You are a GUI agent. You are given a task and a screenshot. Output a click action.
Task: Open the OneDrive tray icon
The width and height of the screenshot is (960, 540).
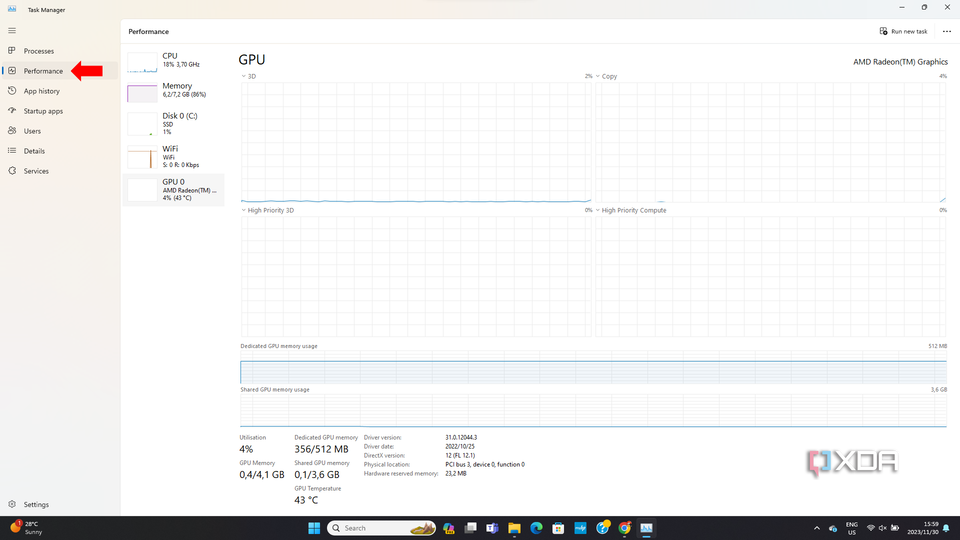[833, 528]
